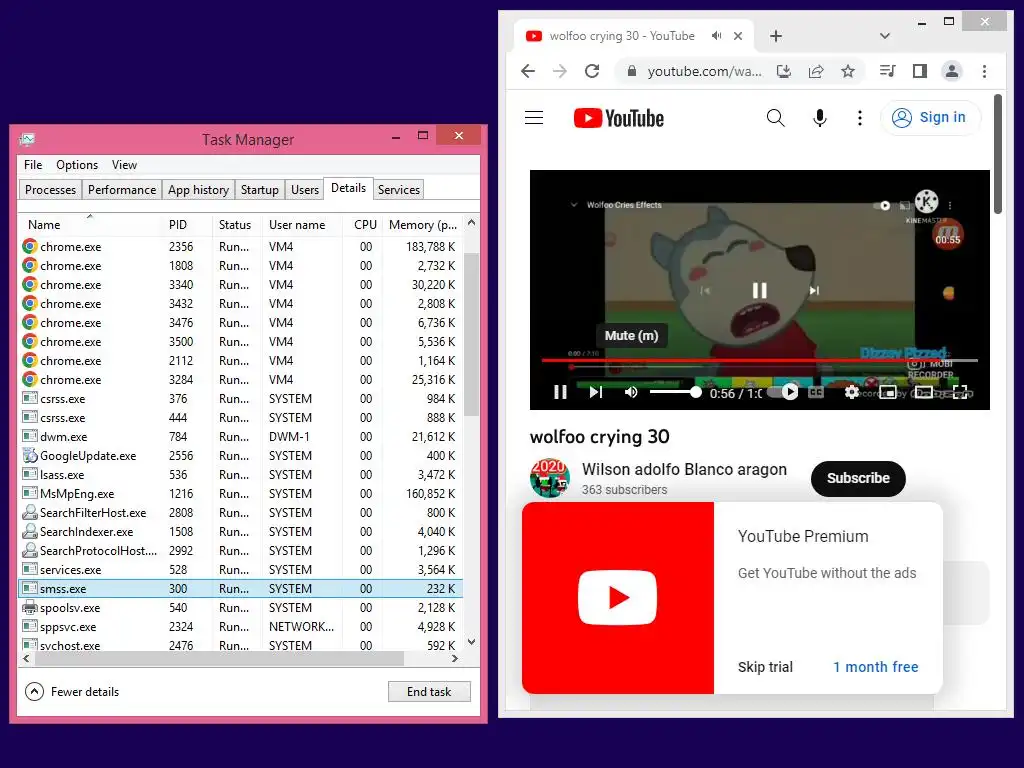Open new tab with plus button

point(776,36)
